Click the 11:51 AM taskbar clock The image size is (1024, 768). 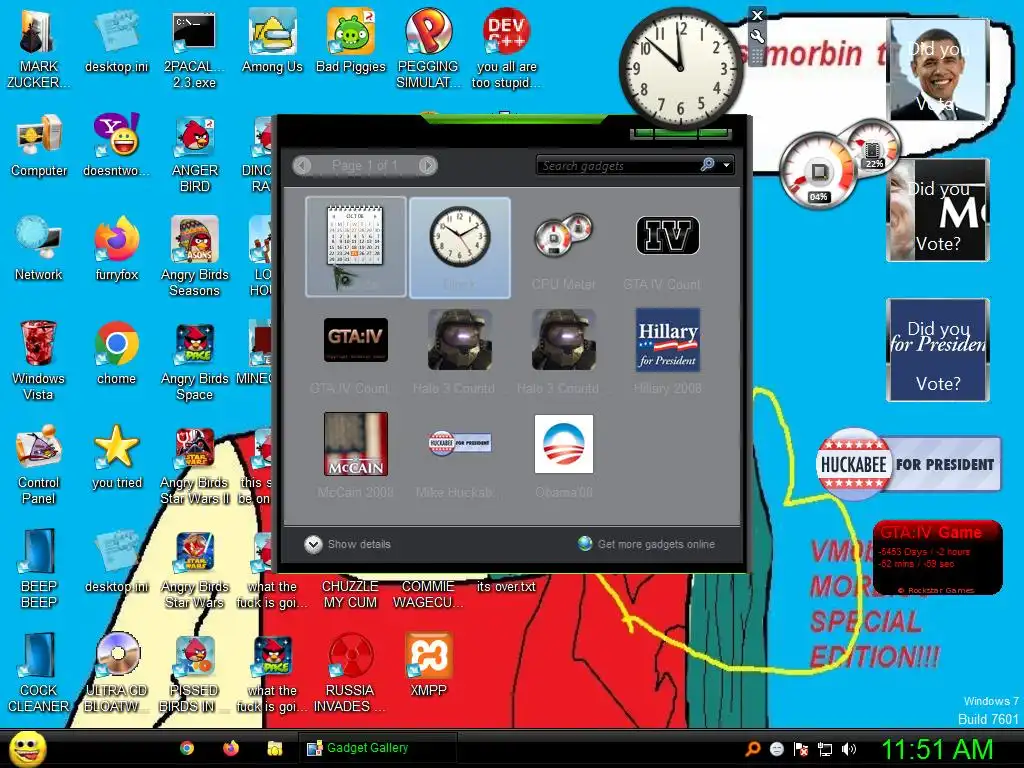938,749
